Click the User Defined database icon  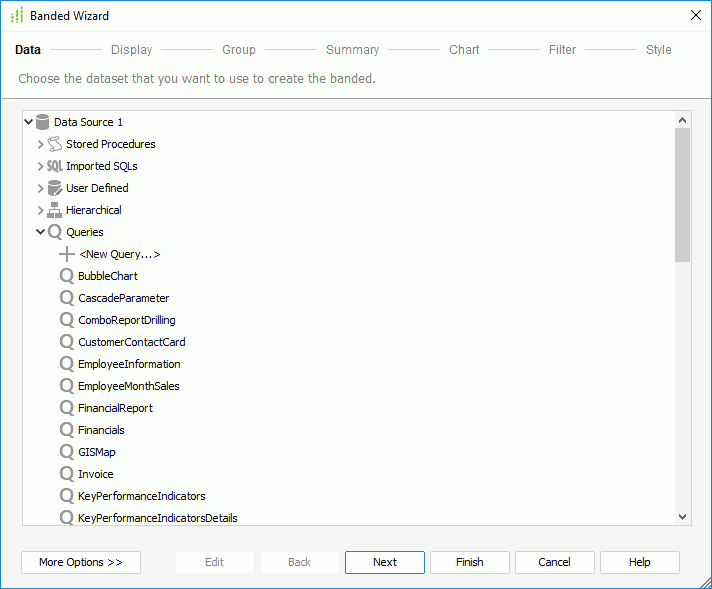[x=54, y=188]
